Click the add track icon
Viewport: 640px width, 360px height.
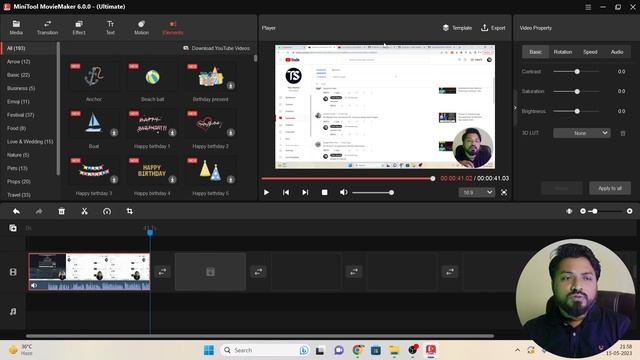tap(13, 228)
